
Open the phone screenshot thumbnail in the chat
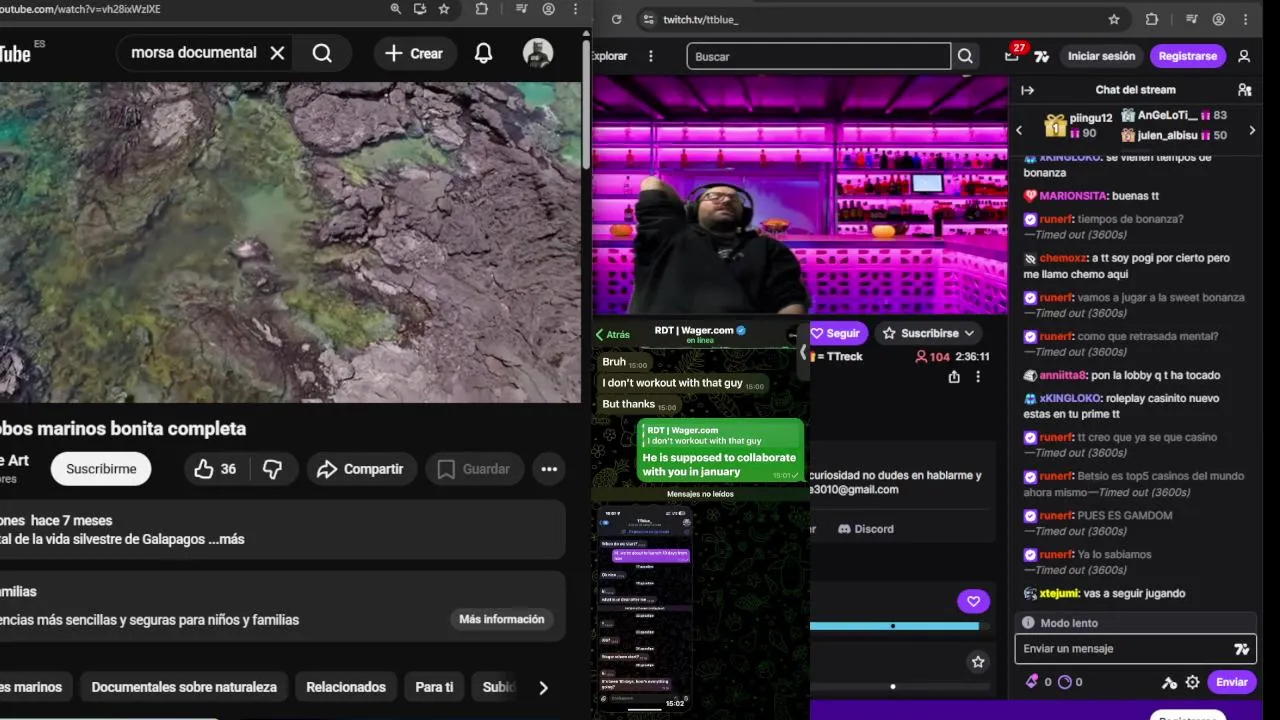tap(645, 609)
